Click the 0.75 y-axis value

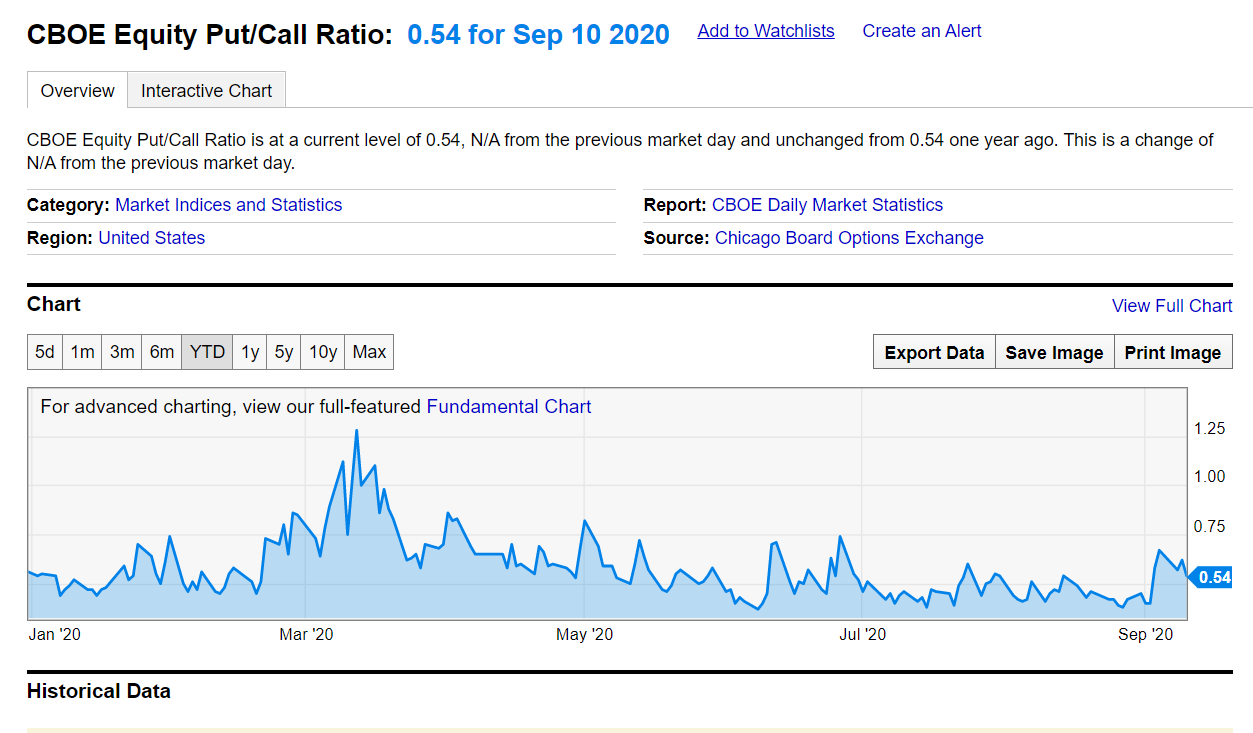pyautogui.click(x=1210, y=526)
